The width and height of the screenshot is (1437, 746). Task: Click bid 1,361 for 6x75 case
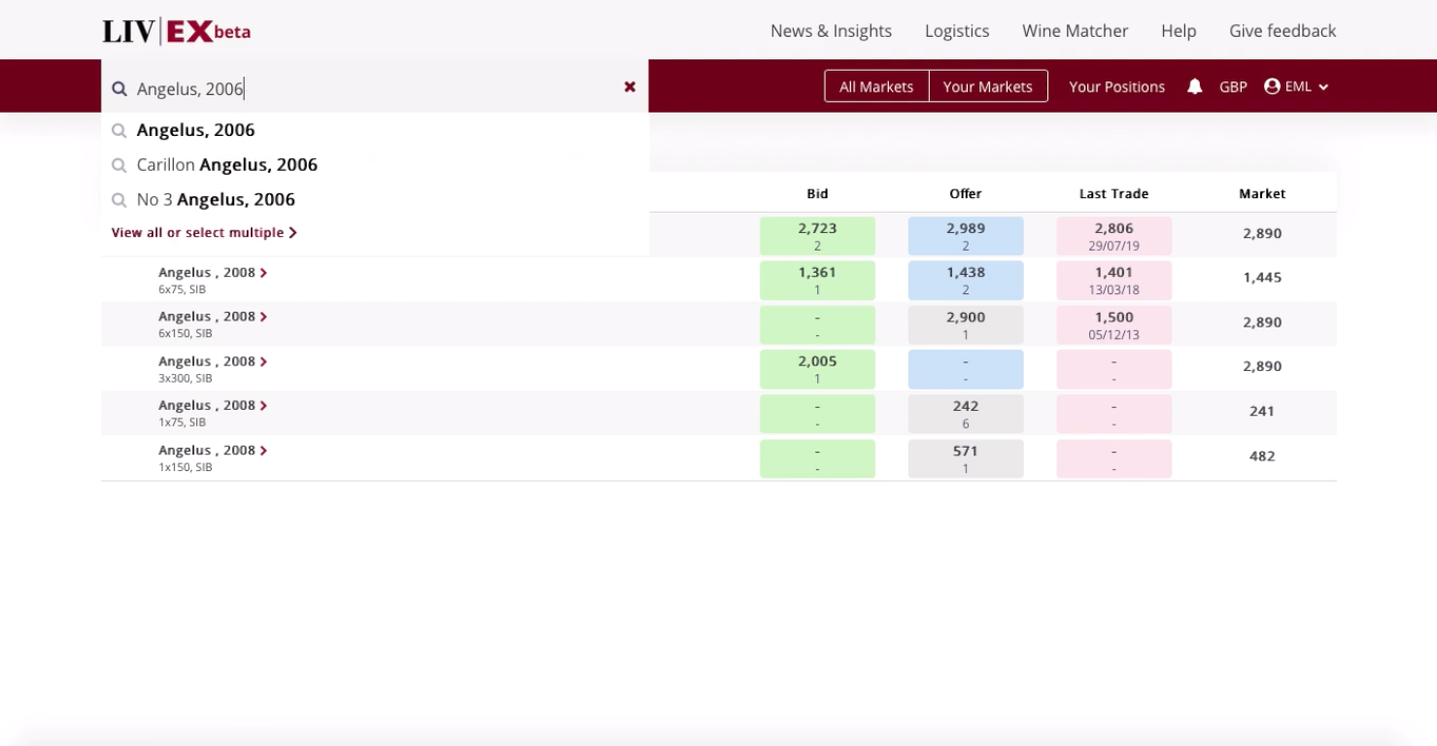coord(817,280)
